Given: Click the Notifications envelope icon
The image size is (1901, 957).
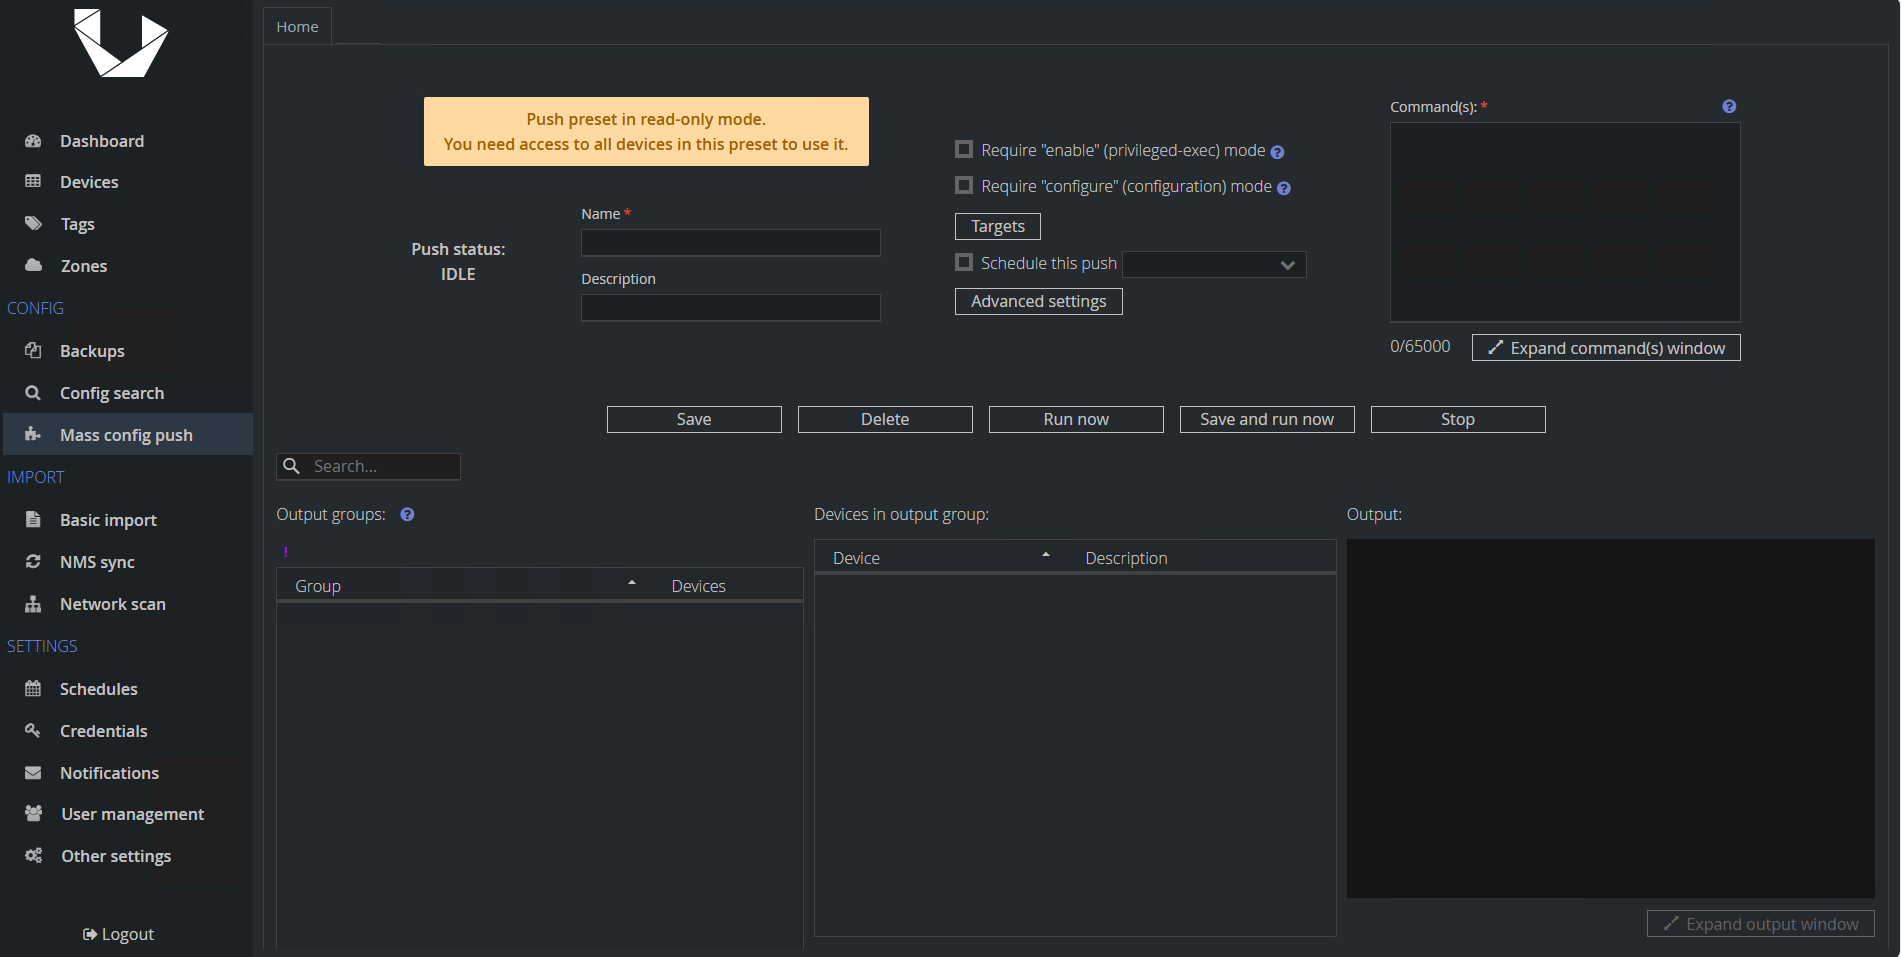Looking at the screenshot, I should click(x=33, y=773).
